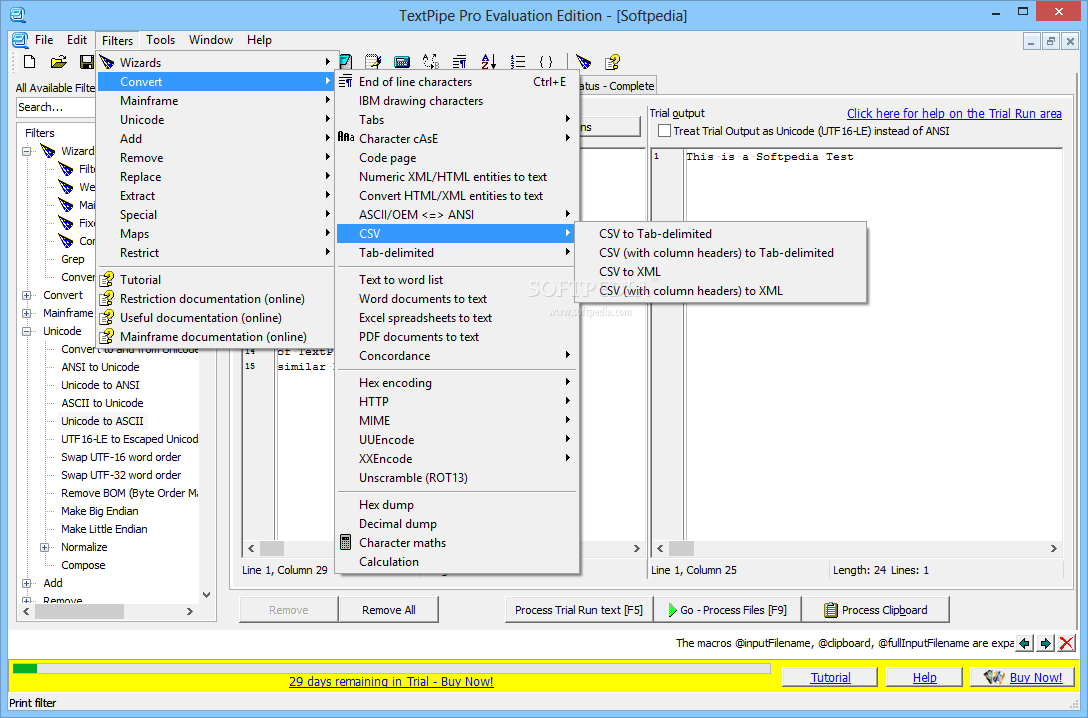Screen dimensions: 1088x718
Task: Click the Character maths calculator menu icon
Action: tap(346, 542)
